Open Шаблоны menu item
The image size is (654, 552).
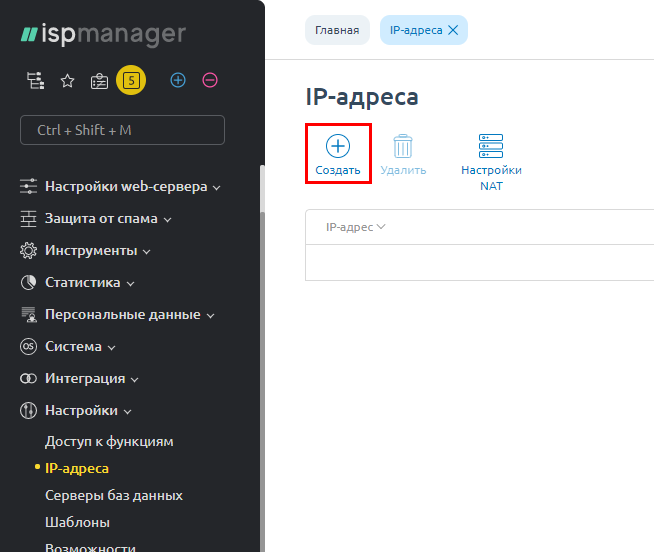pyautogui.click(x=78, y=522)
